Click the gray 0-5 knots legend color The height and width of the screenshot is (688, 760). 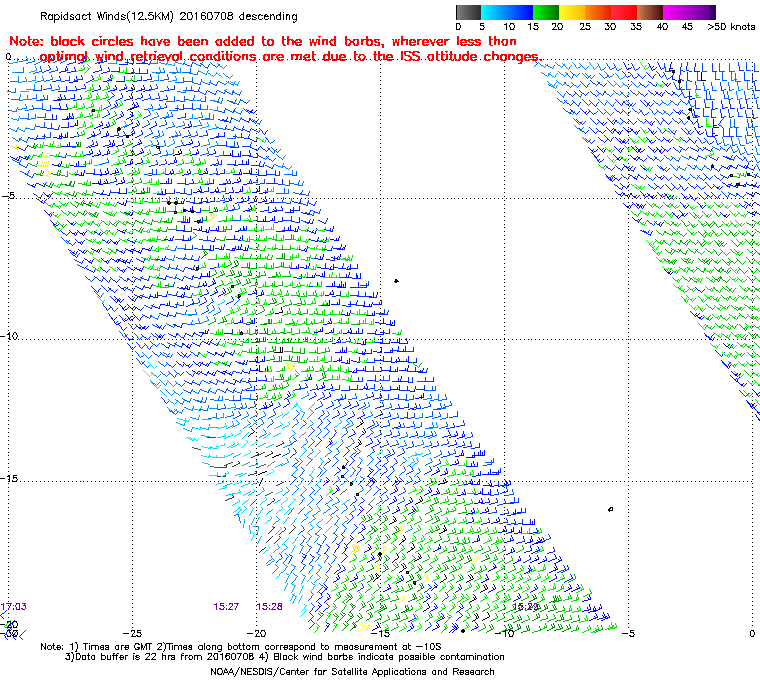pos(468,12)
